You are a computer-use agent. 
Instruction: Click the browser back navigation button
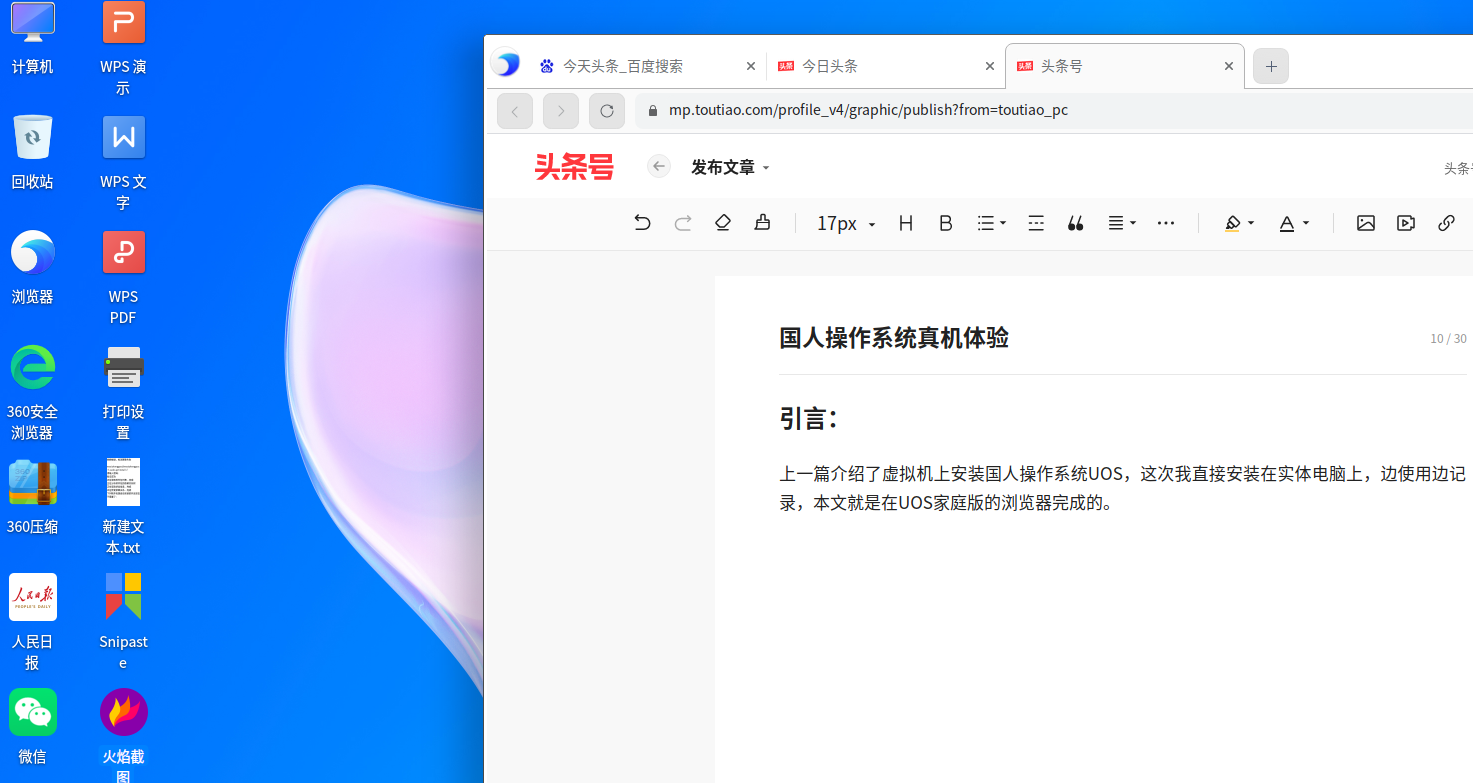point(515,111)
